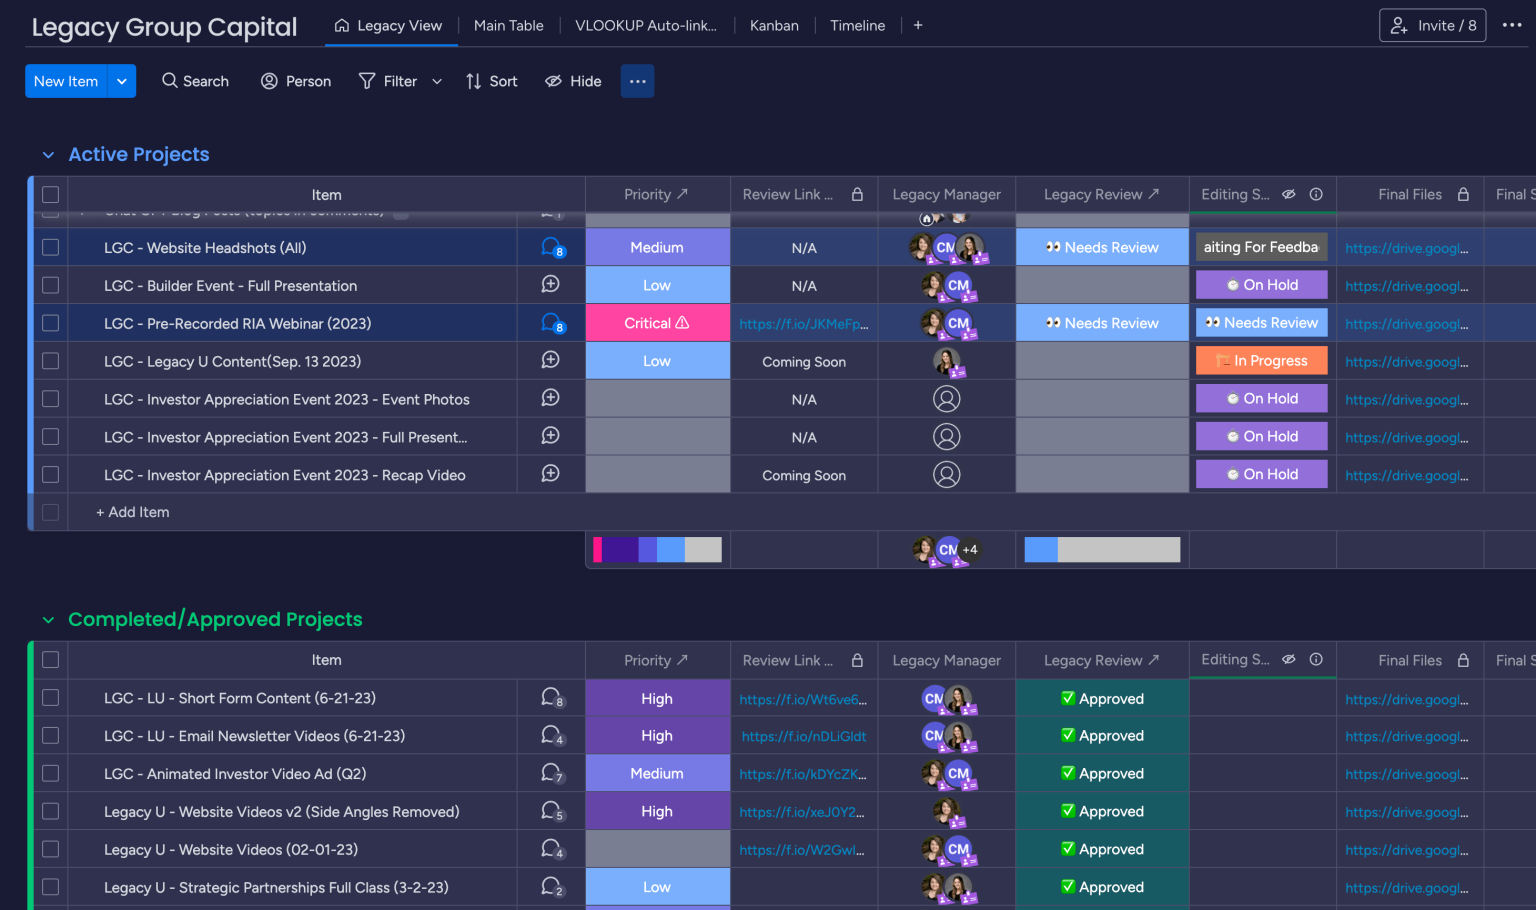Image resolution: width=1536 pixels, height=910 pixels.
Task: Switch to the Kanban view tab
Action: [774, 25]
